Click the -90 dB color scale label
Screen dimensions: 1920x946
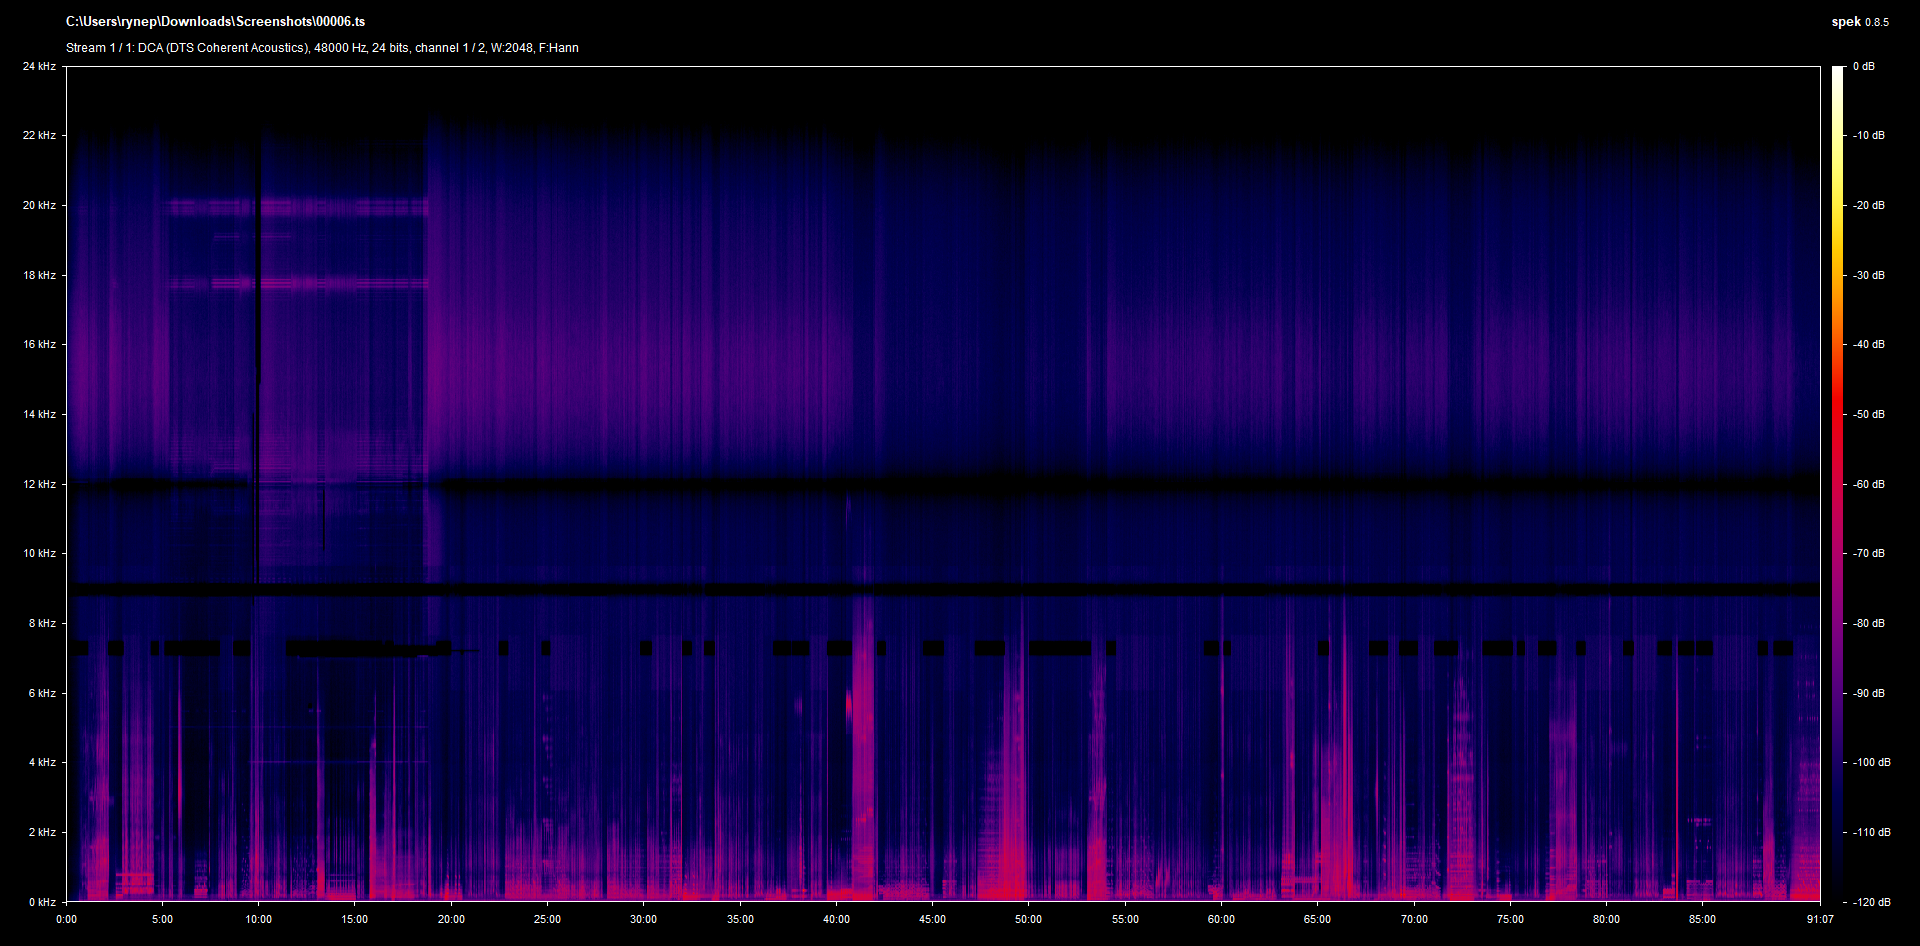click(x=1869, y=693)
